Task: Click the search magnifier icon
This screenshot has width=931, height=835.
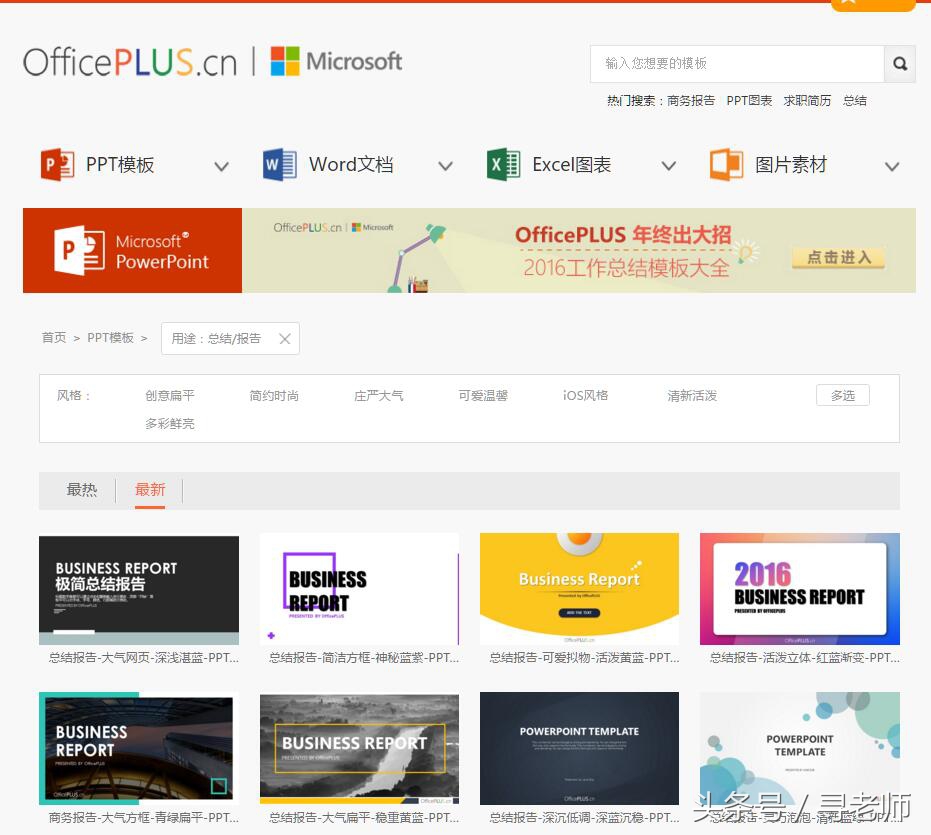Action: [x=900, y=64]
